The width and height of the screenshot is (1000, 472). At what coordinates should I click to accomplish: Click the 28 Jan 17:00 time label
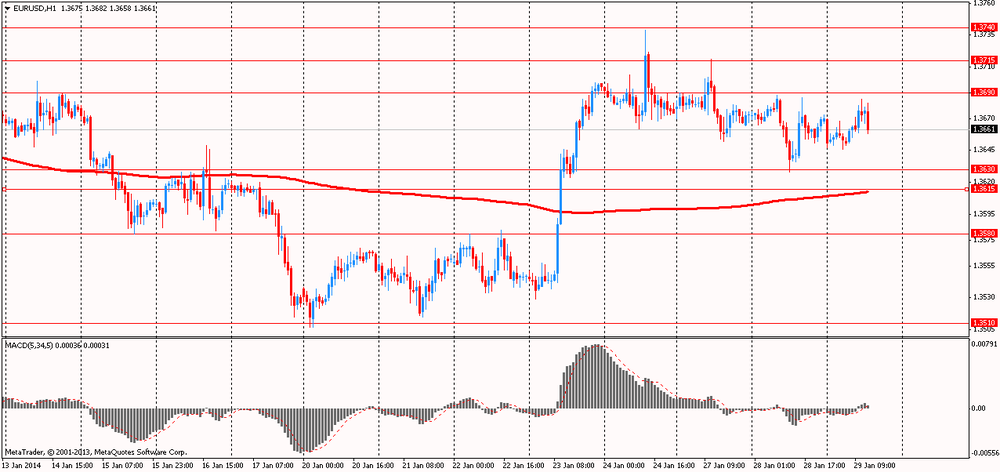click(823, 466)
